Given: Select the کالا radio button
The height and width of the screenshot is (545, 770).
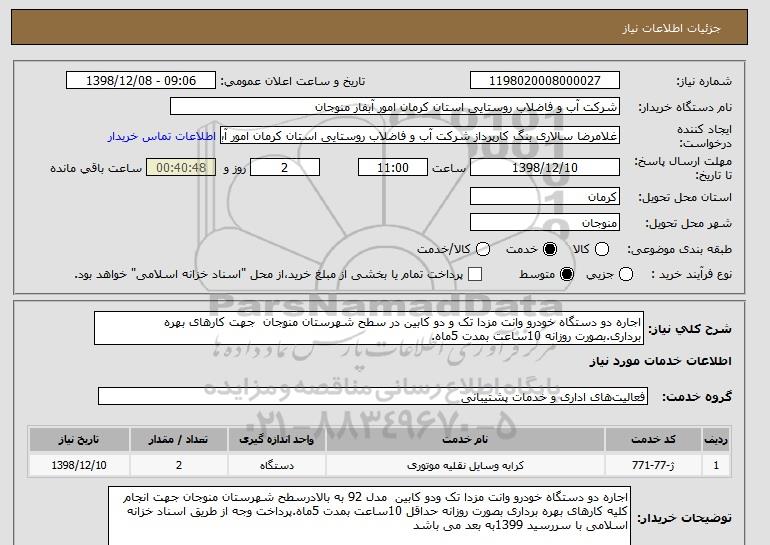Looking at the screenshot, I should [602, 249].
